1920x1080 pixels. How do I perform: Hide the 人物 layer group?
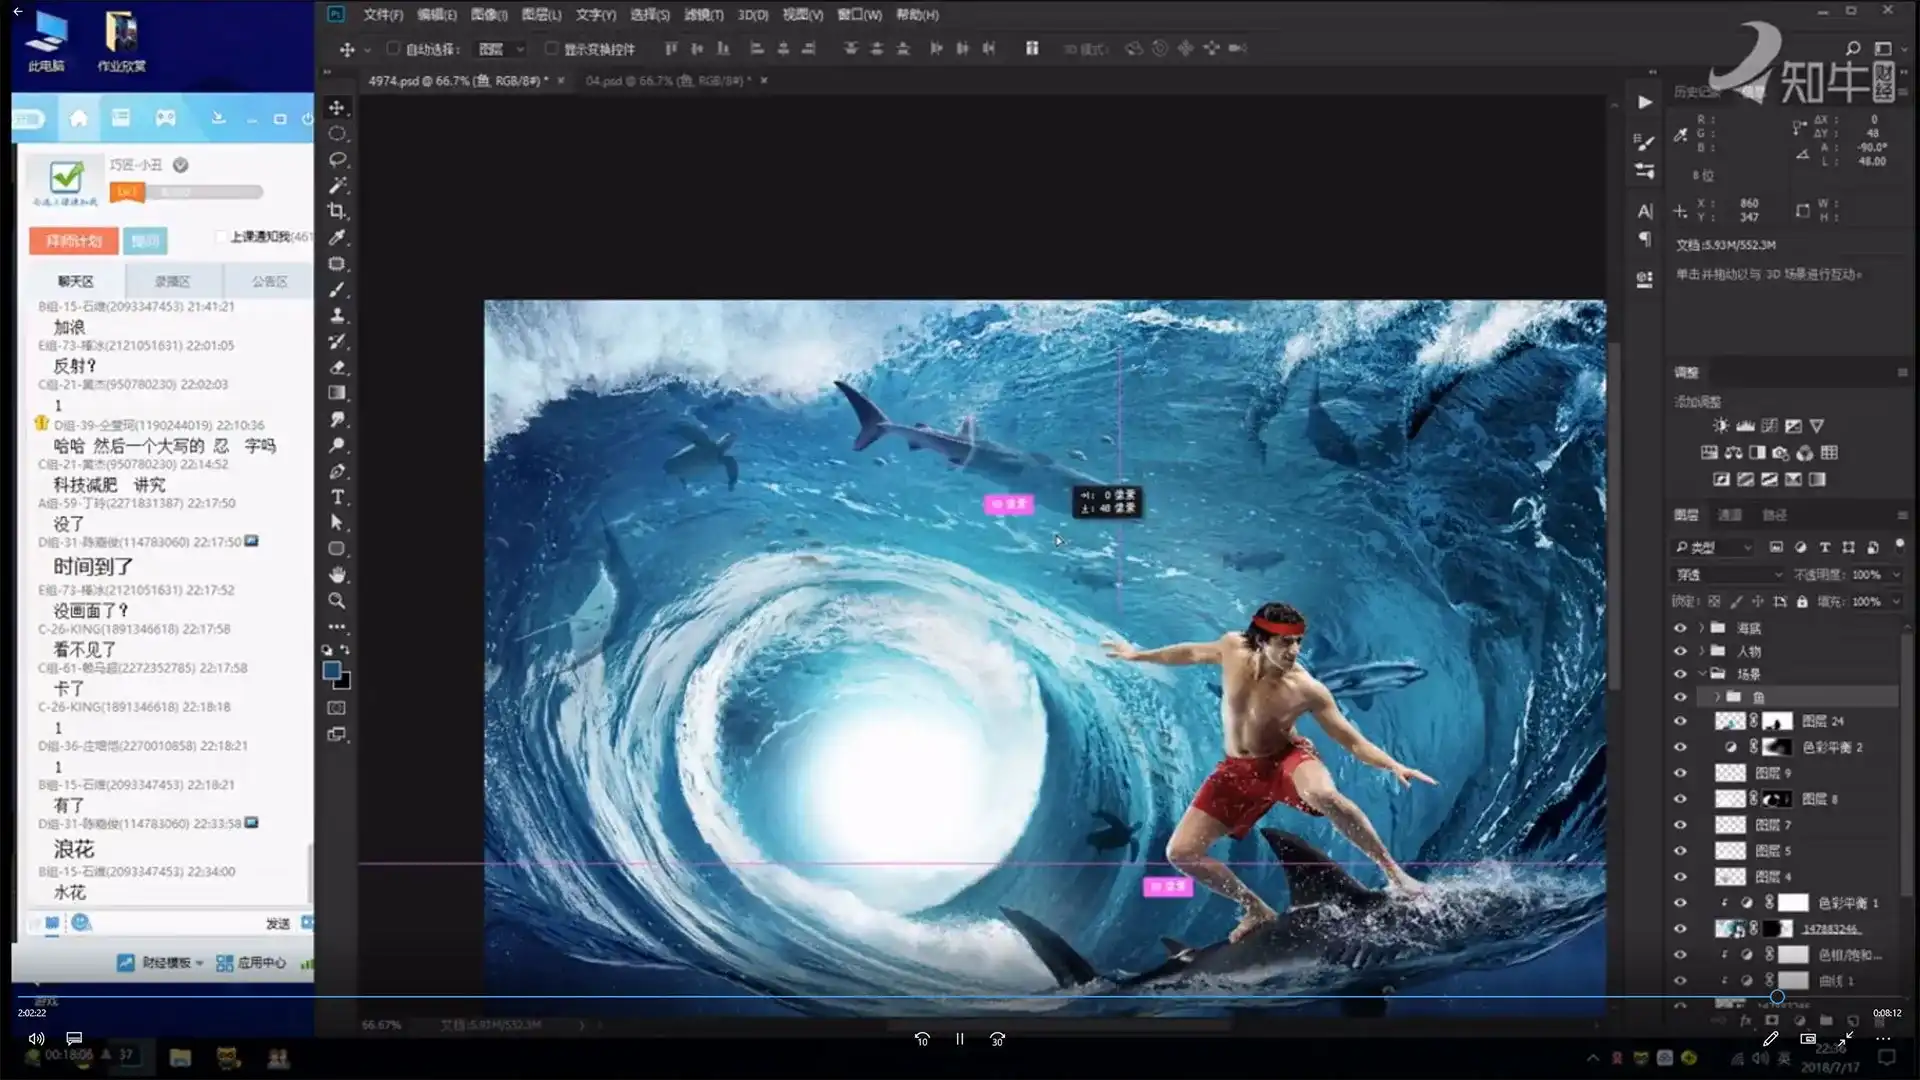(x=1680, y=651)
